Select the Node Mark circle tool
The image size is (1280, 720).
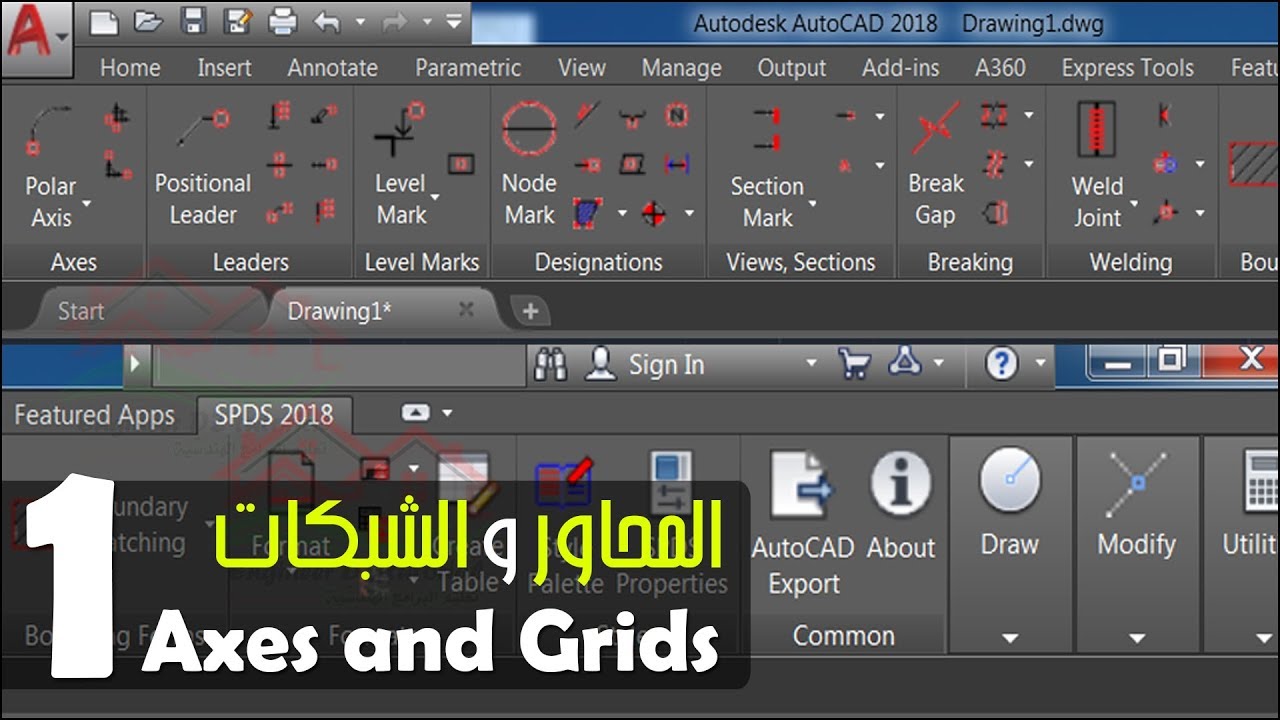(529, 162)
